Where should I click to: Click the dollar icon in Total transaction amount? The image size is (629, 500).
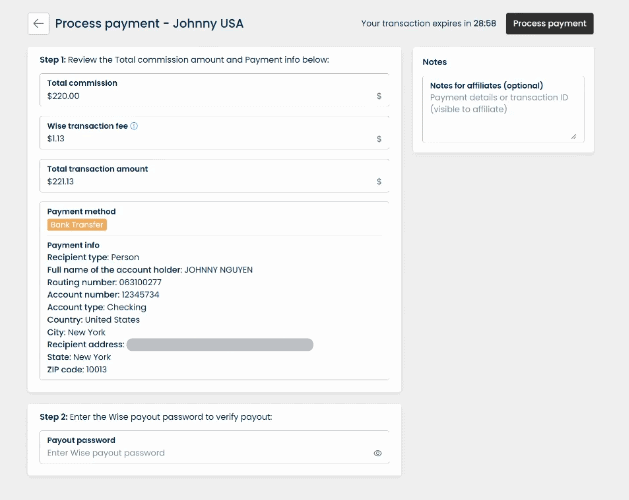[x=378, y=182]
